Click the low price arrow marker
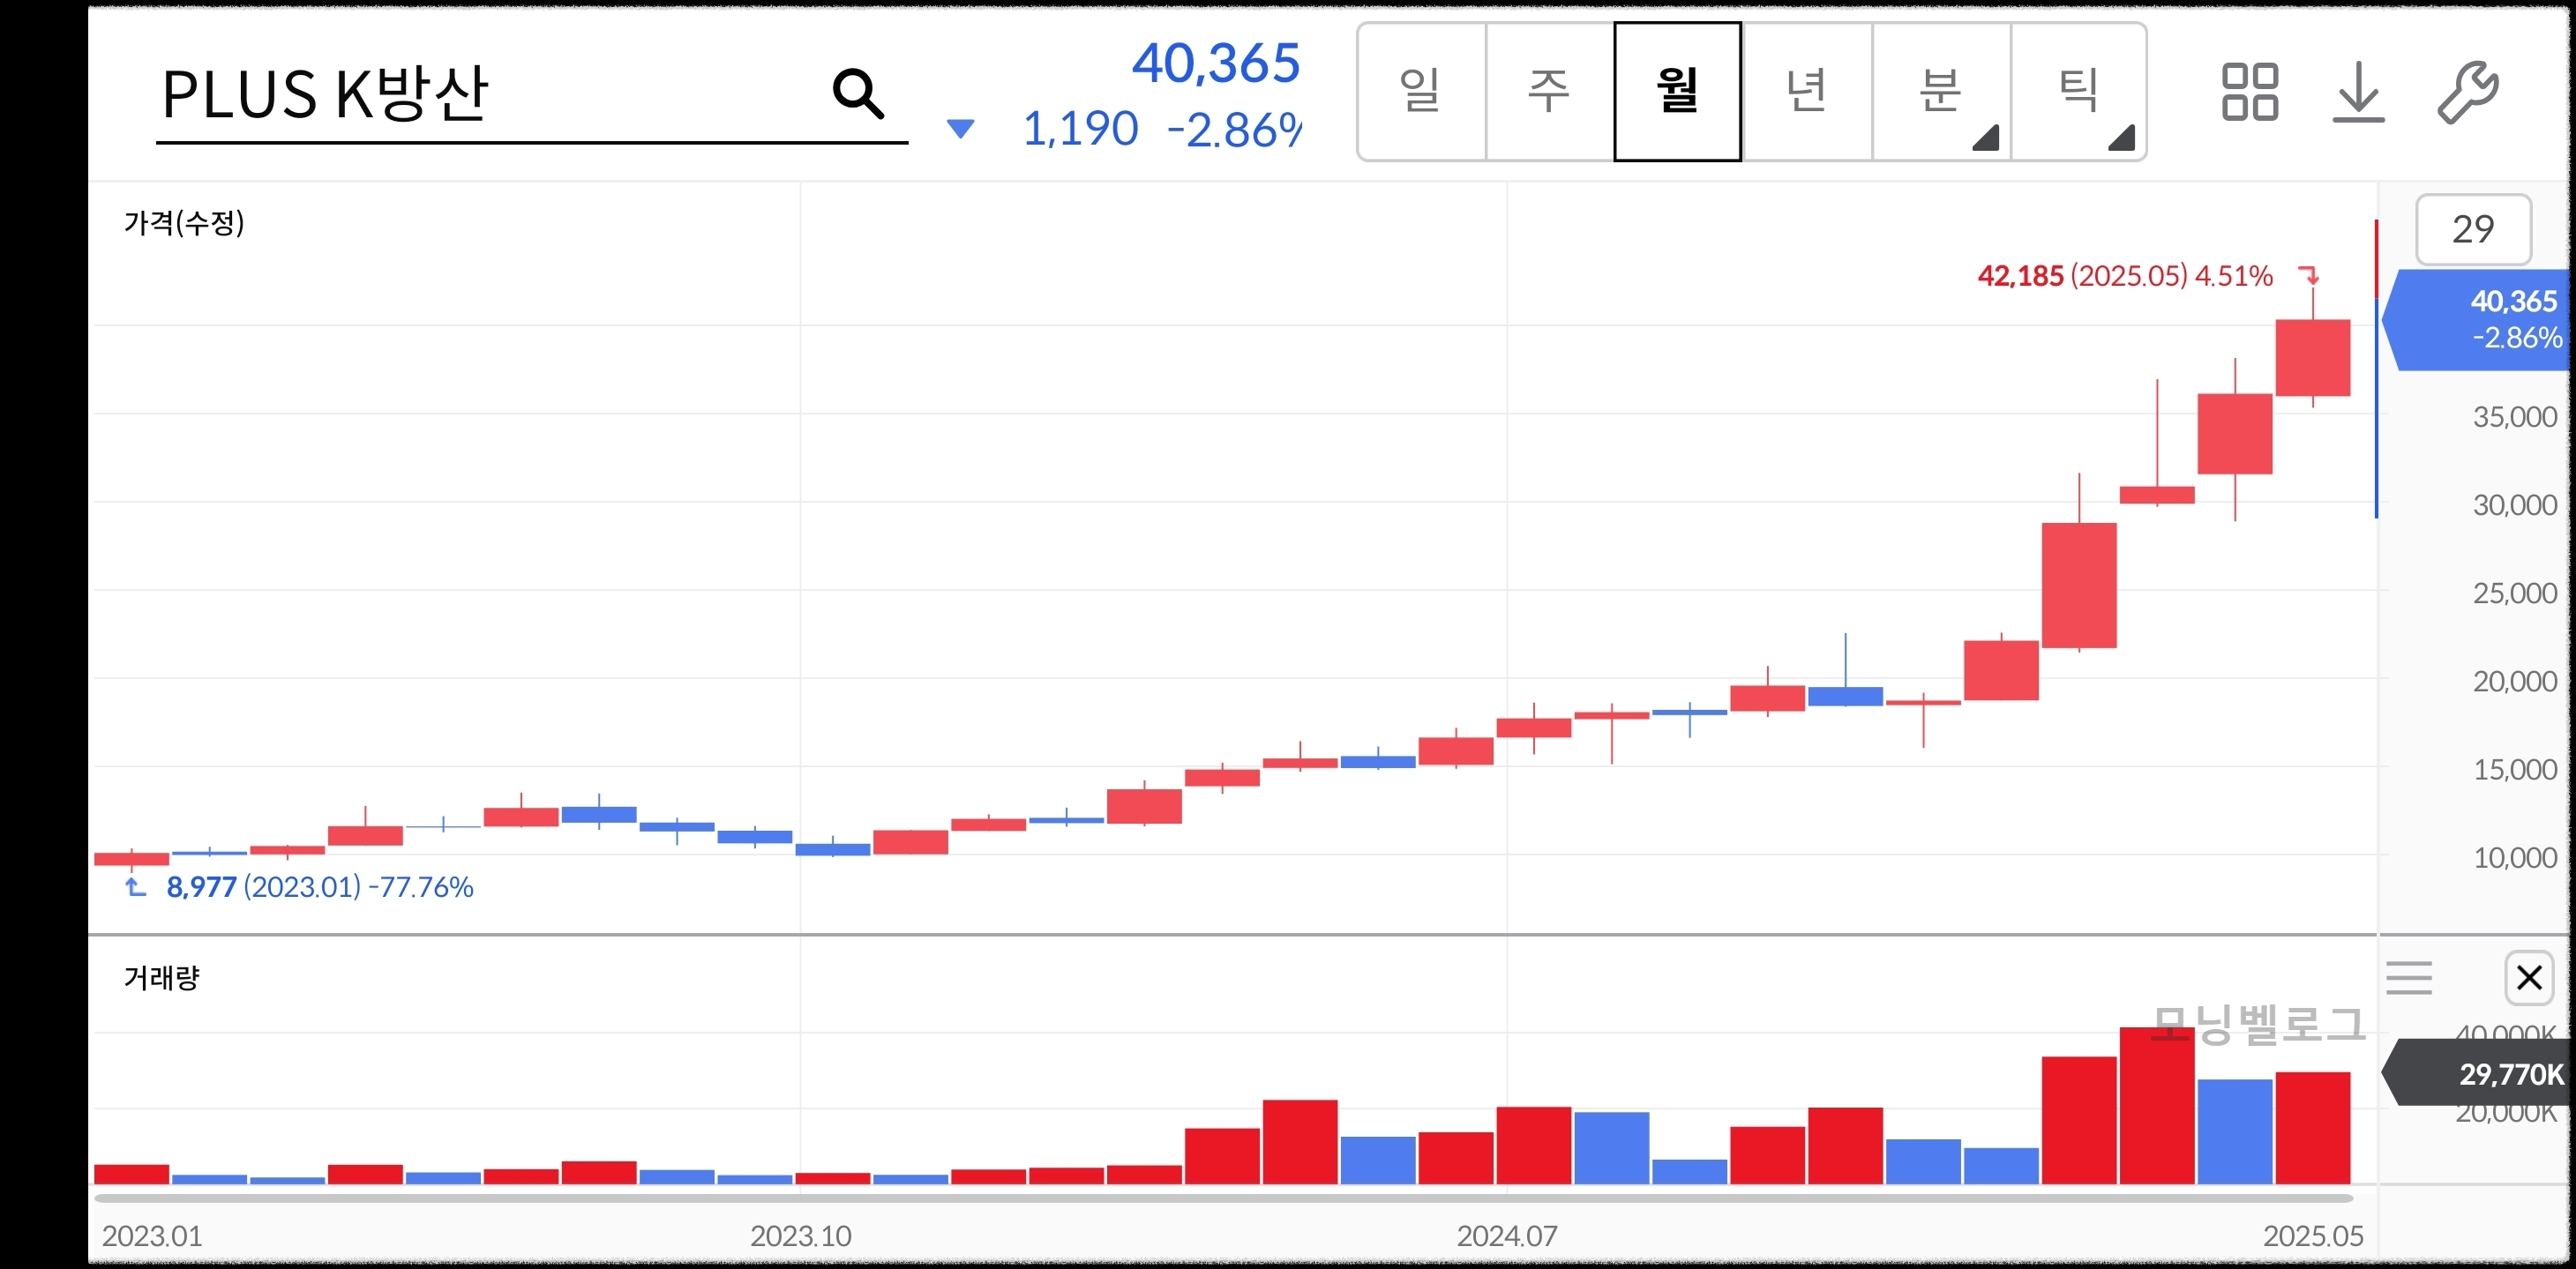2576x1269 pixels. coord(135,887)
